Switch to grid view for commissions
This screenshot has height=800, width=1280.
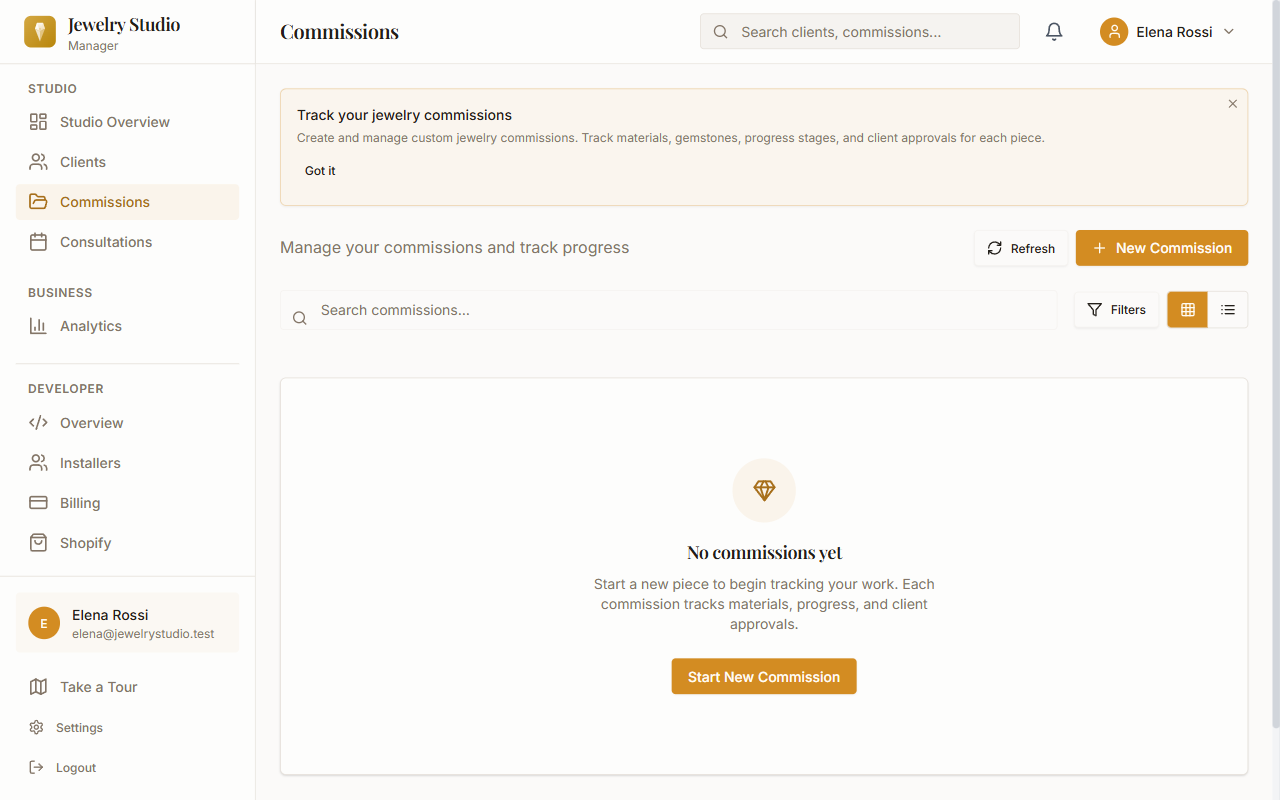pos(1187,309)
